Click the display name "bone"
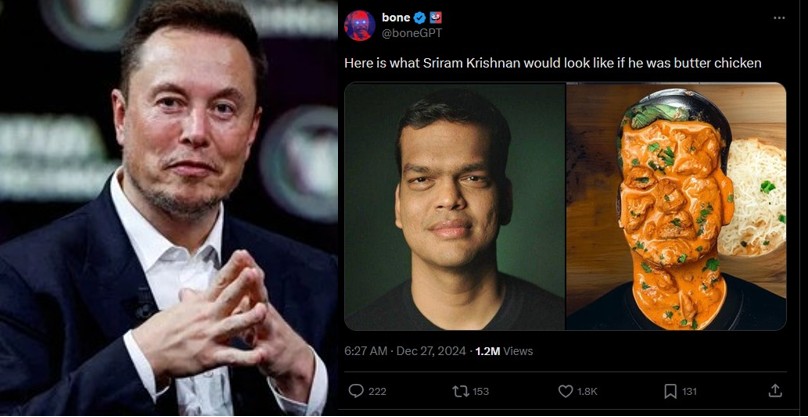The image size is (808, 417). pos(396,18)
